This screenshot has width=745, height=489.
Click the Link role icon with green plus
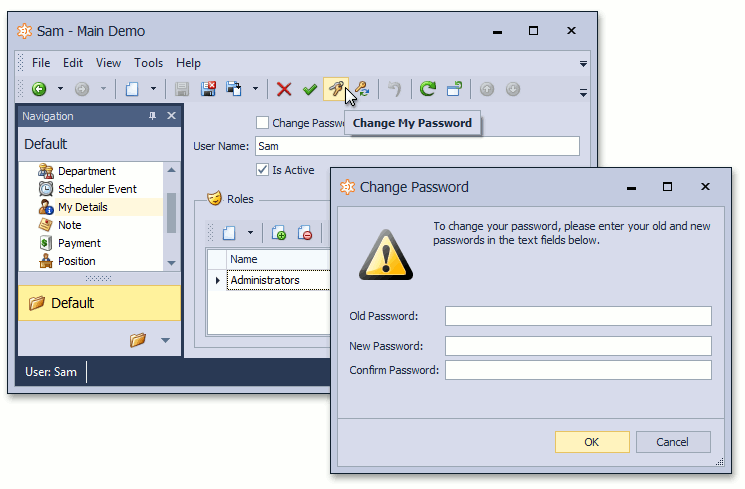(278, 233)
